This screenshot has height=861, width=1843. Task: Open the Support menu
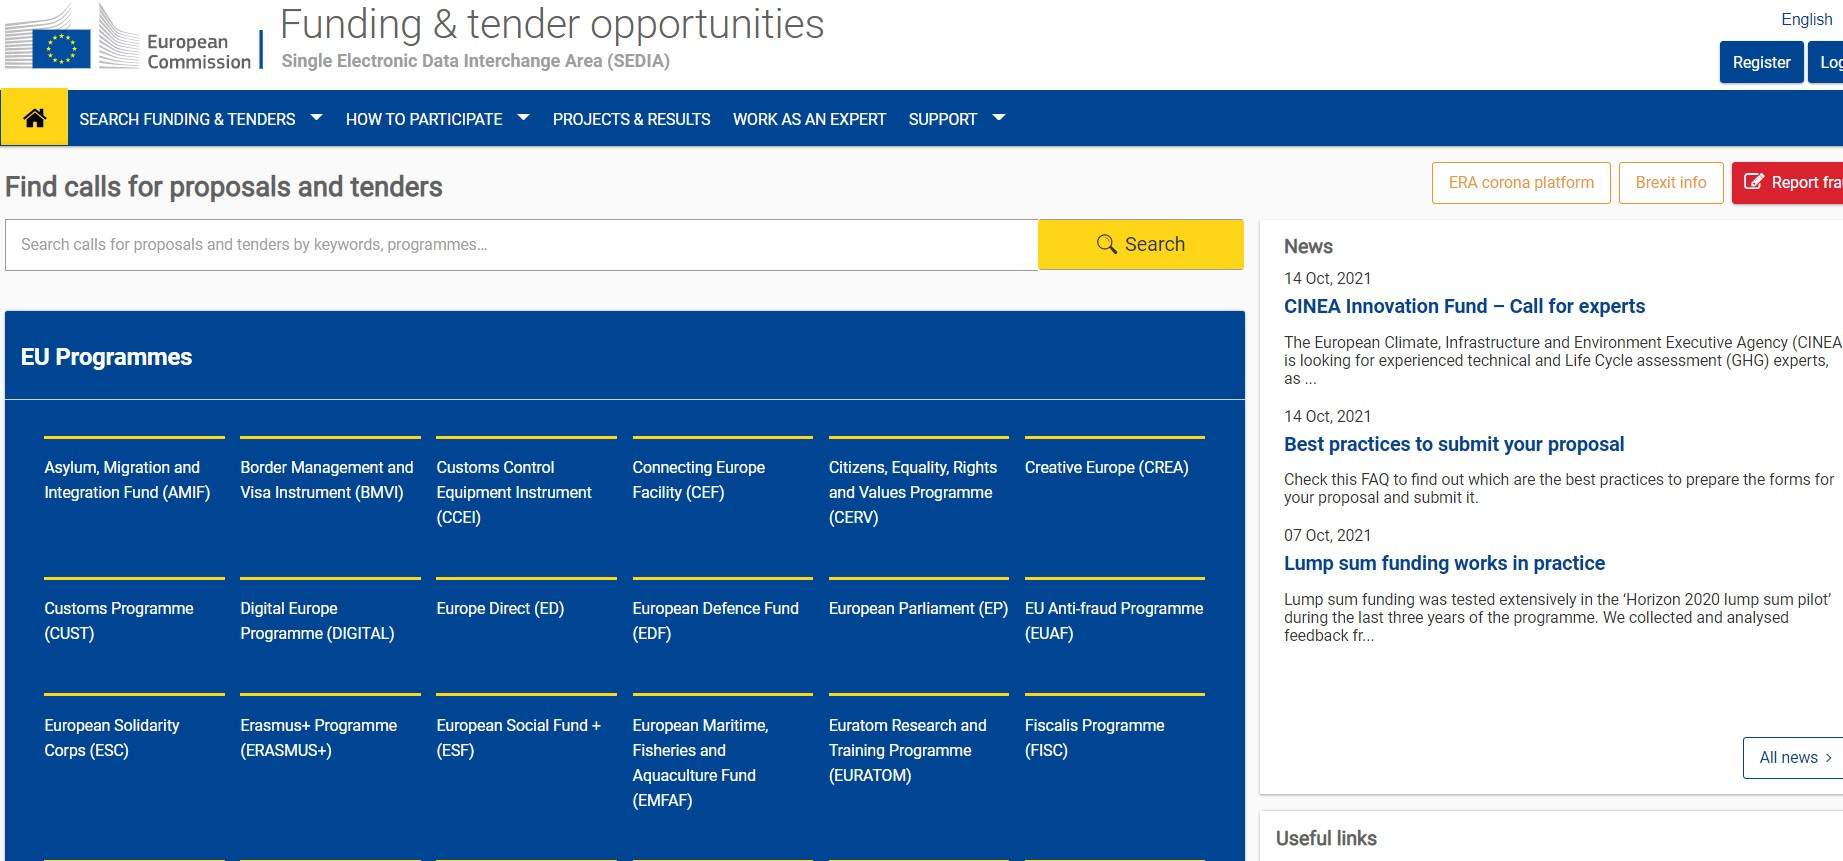coord(942,119)
